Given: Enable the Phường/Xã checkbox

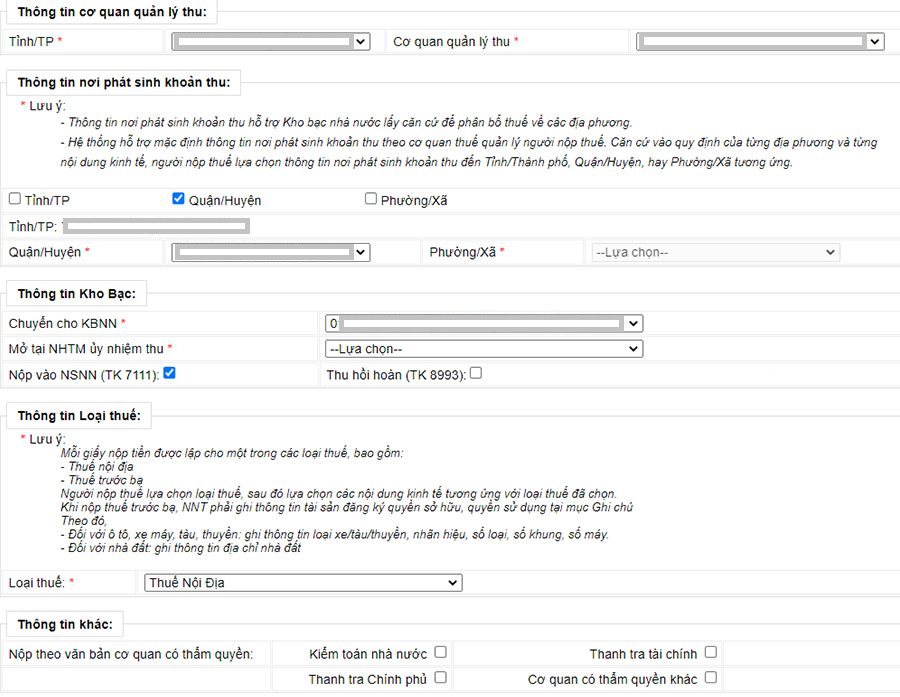Looking at the screenshot, I should [x=371, y=199].
